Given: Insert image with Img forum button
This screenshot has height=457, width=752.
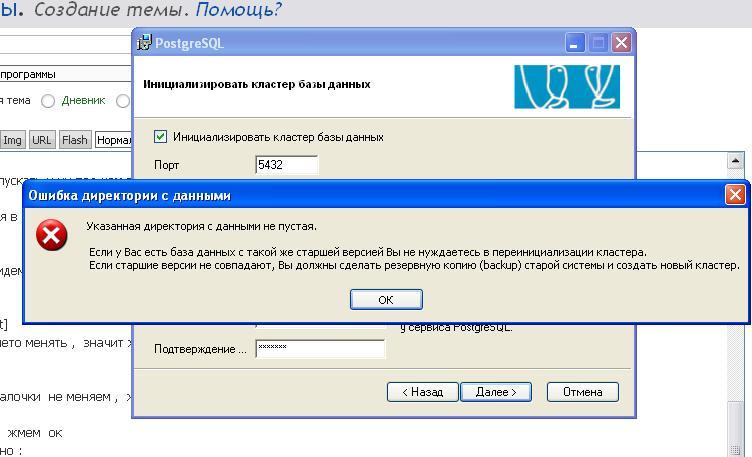Looking at the screenshot, I should click(12, 140).
